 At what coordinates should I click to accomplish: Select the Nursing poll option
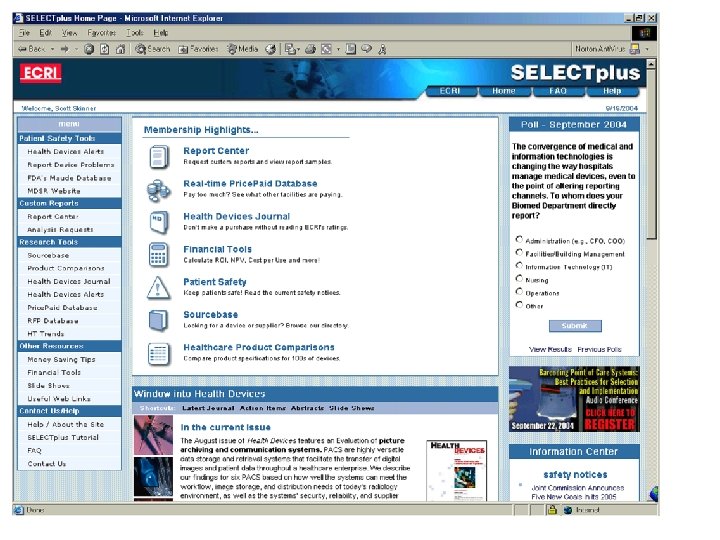point(519,278)
